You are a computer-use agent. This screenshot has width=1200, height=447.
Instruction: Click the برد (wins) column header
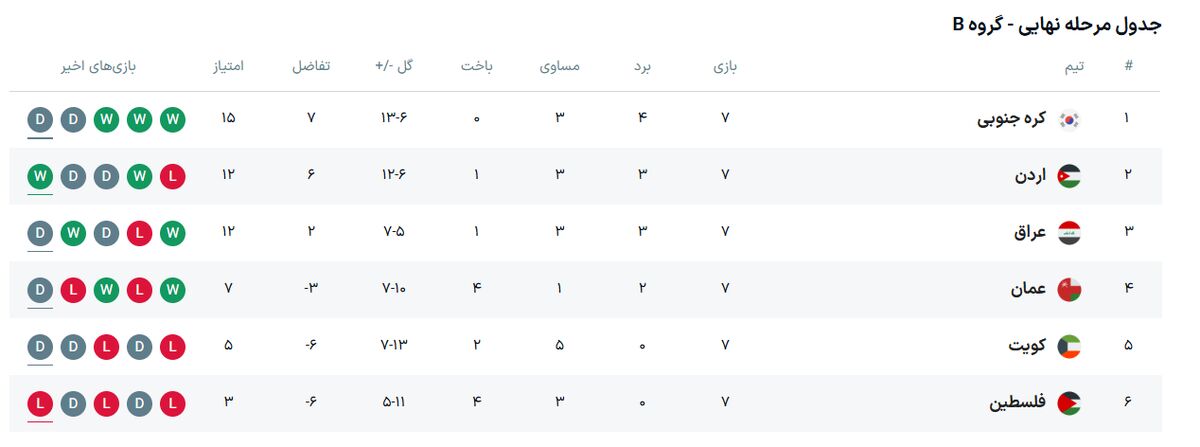[x=642, y=67]
